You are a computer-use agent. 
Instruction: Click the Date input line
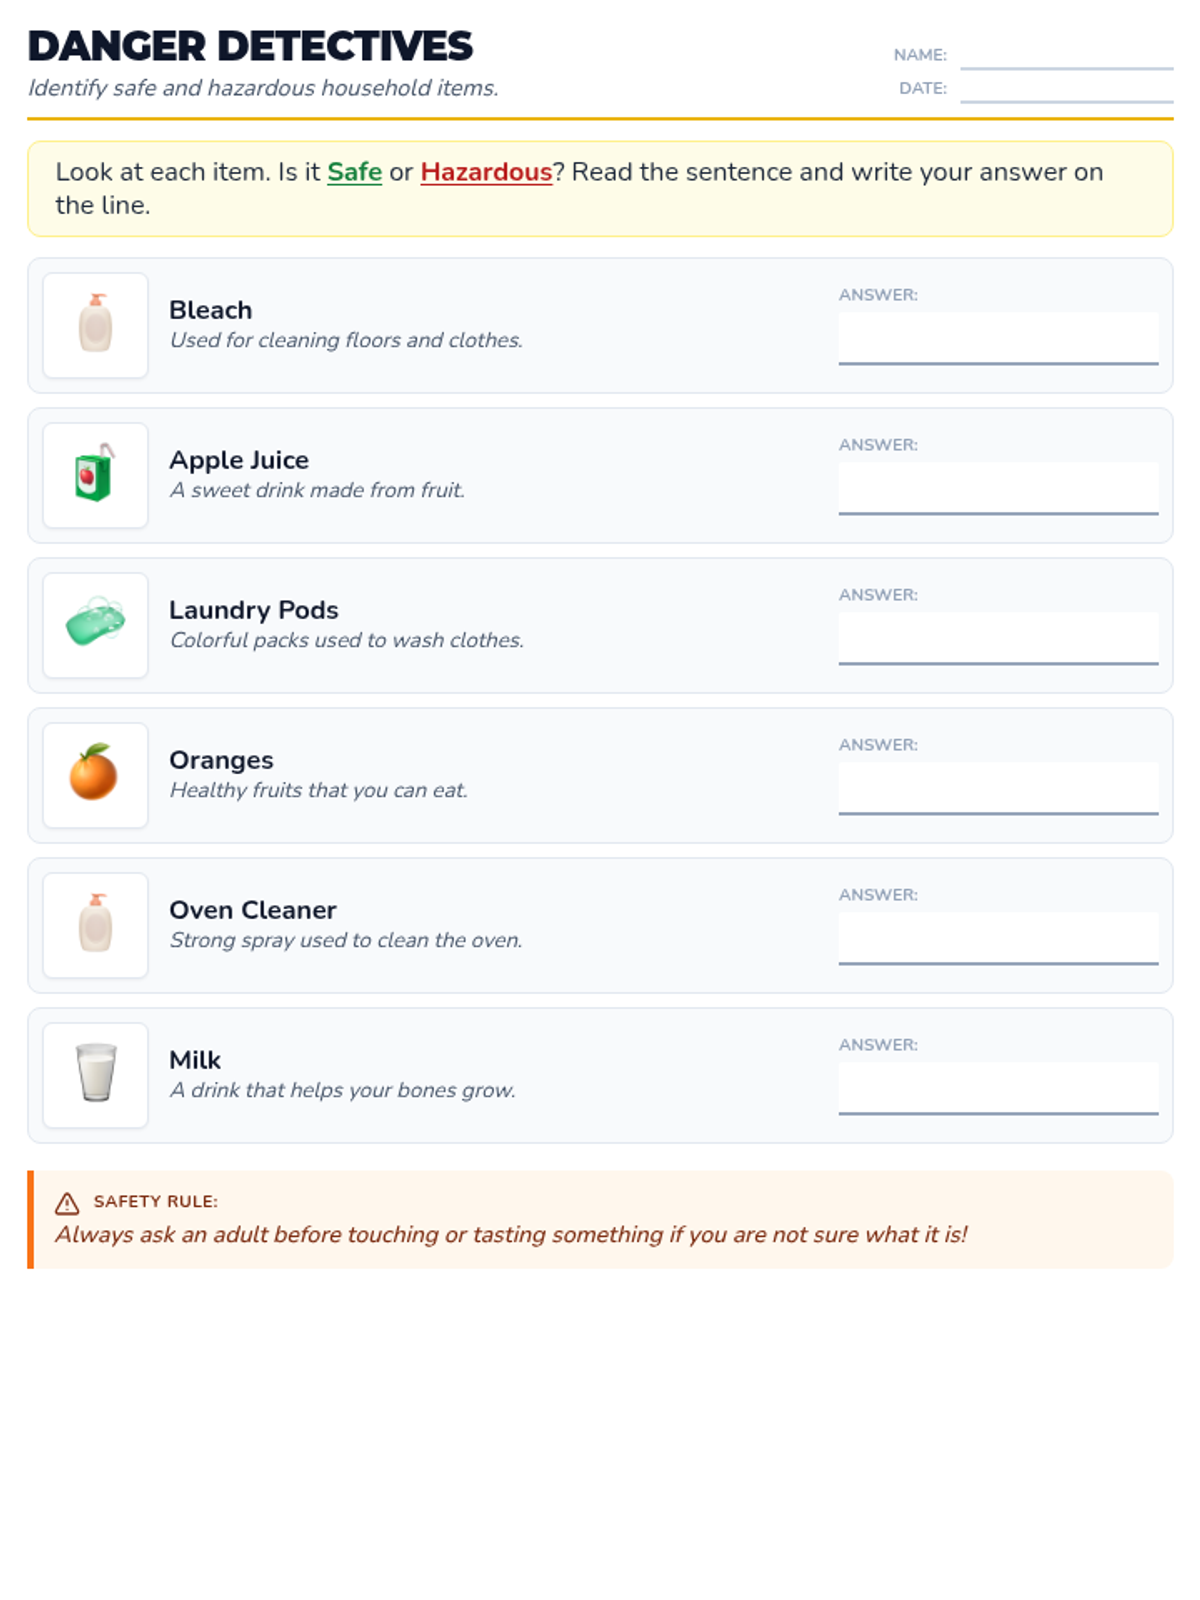point(1066,89)
